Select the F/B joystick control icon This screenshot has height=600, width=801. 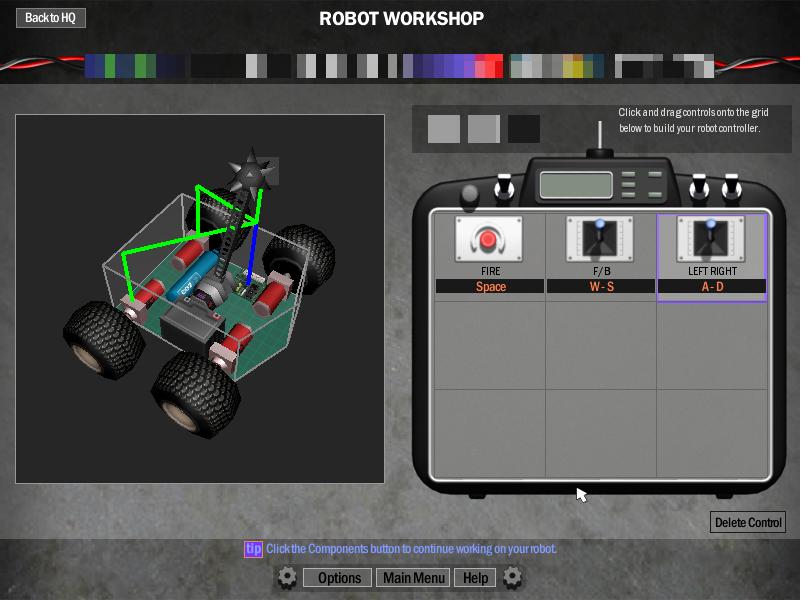(x=600, y=239)
